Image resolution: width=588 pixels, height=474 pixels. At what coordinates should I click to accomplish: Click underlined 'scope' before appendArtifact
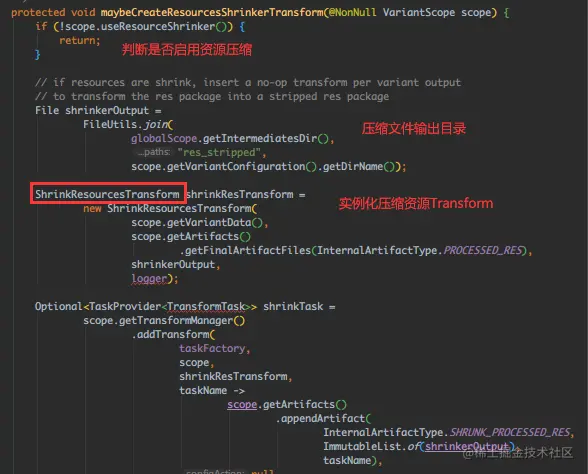click(x=242, y=404)
